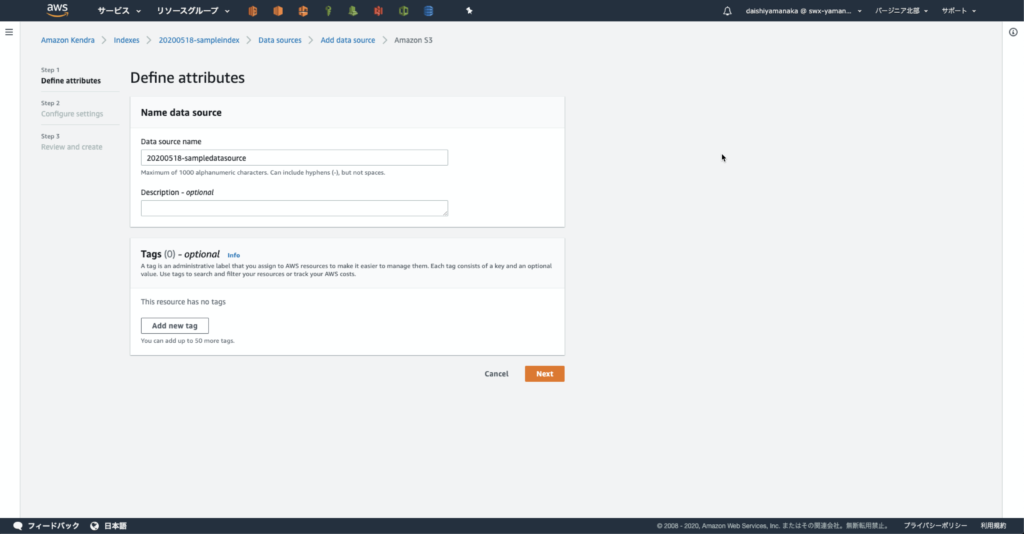Click the blue database service shortcut icon

pos(428,11)
